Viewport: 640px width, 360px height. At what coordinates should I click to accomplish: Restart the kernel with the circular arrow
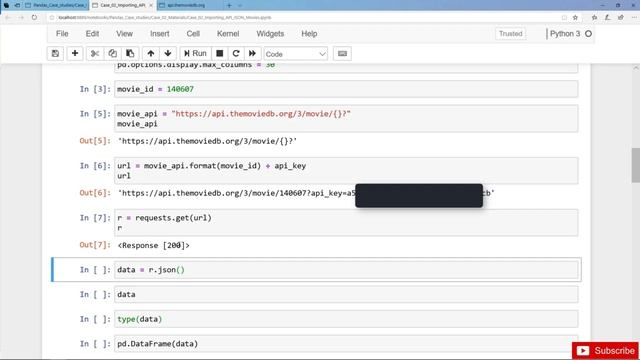tap(236, 53)
